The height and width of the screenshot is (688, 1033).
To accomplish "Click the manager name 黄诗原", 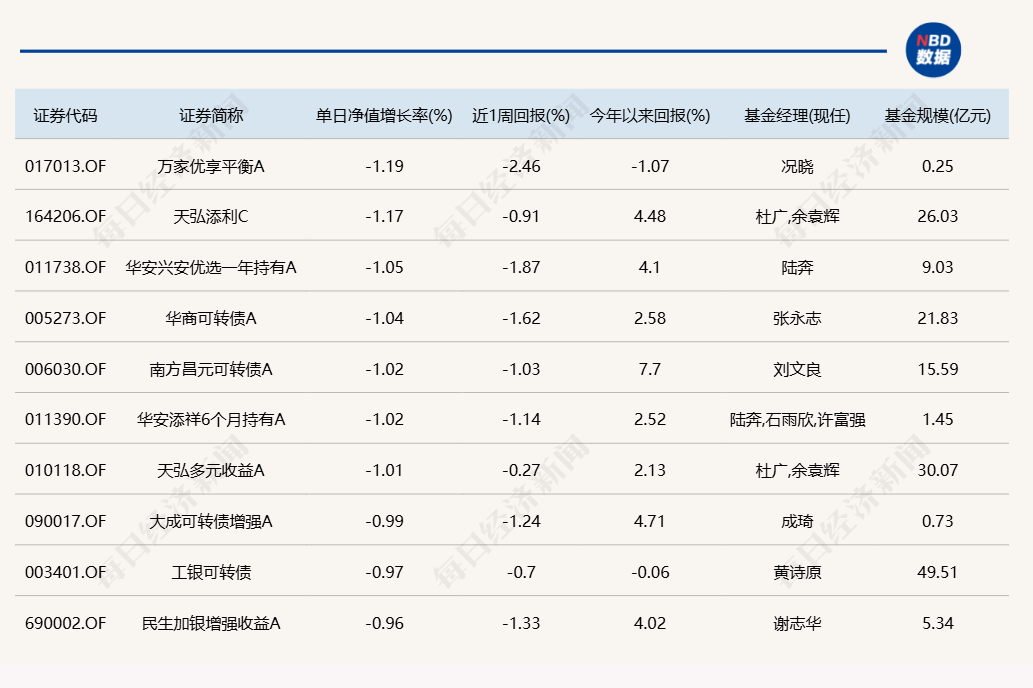I will [x=797, y=572].
